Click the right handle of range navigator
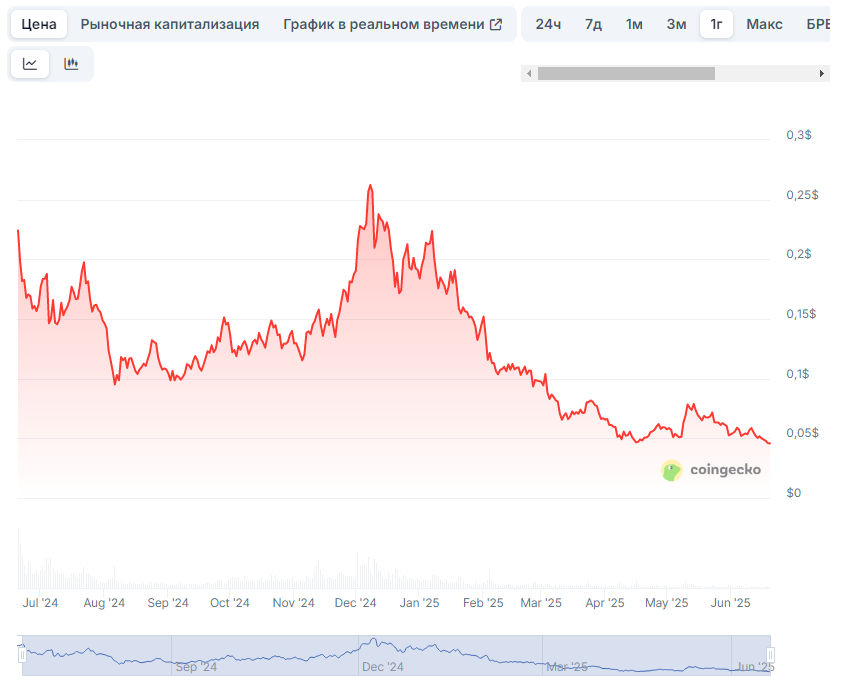 coord(770,655)
